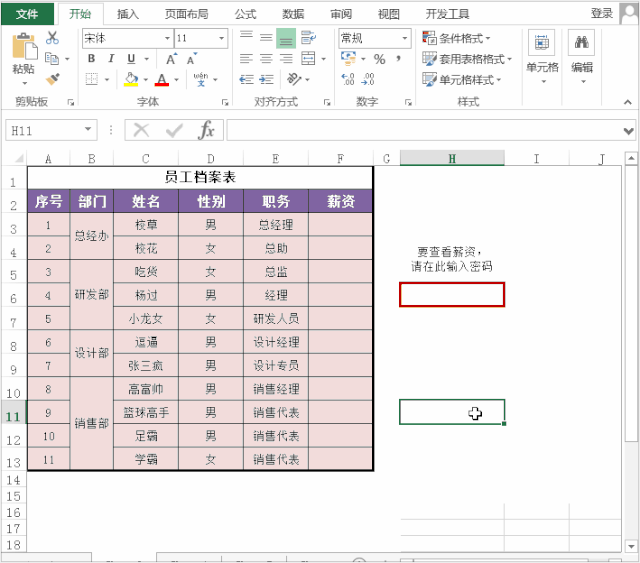This screenshot has width=640, height=563.
Task: Expand the formula bar chevron
Action: point(629,131)
